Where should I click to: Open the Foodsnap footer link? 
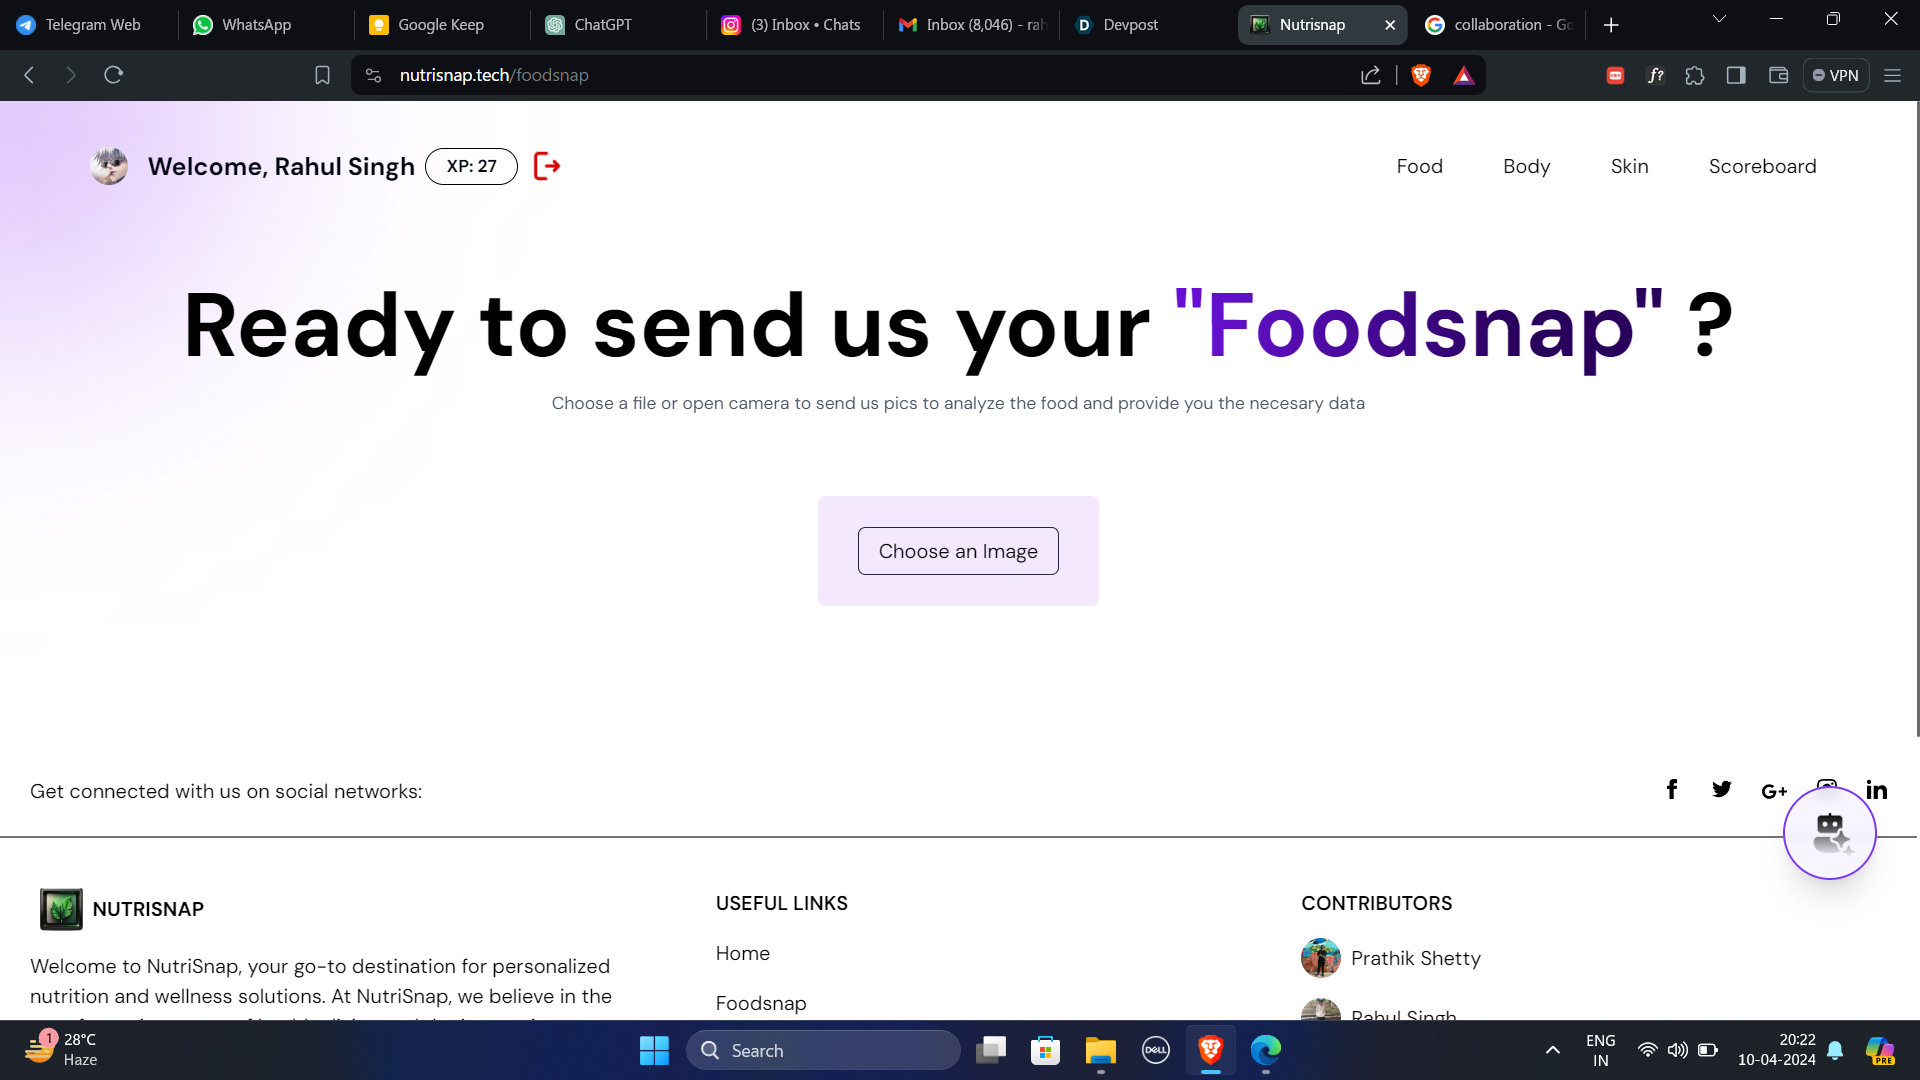point(761,1003)
